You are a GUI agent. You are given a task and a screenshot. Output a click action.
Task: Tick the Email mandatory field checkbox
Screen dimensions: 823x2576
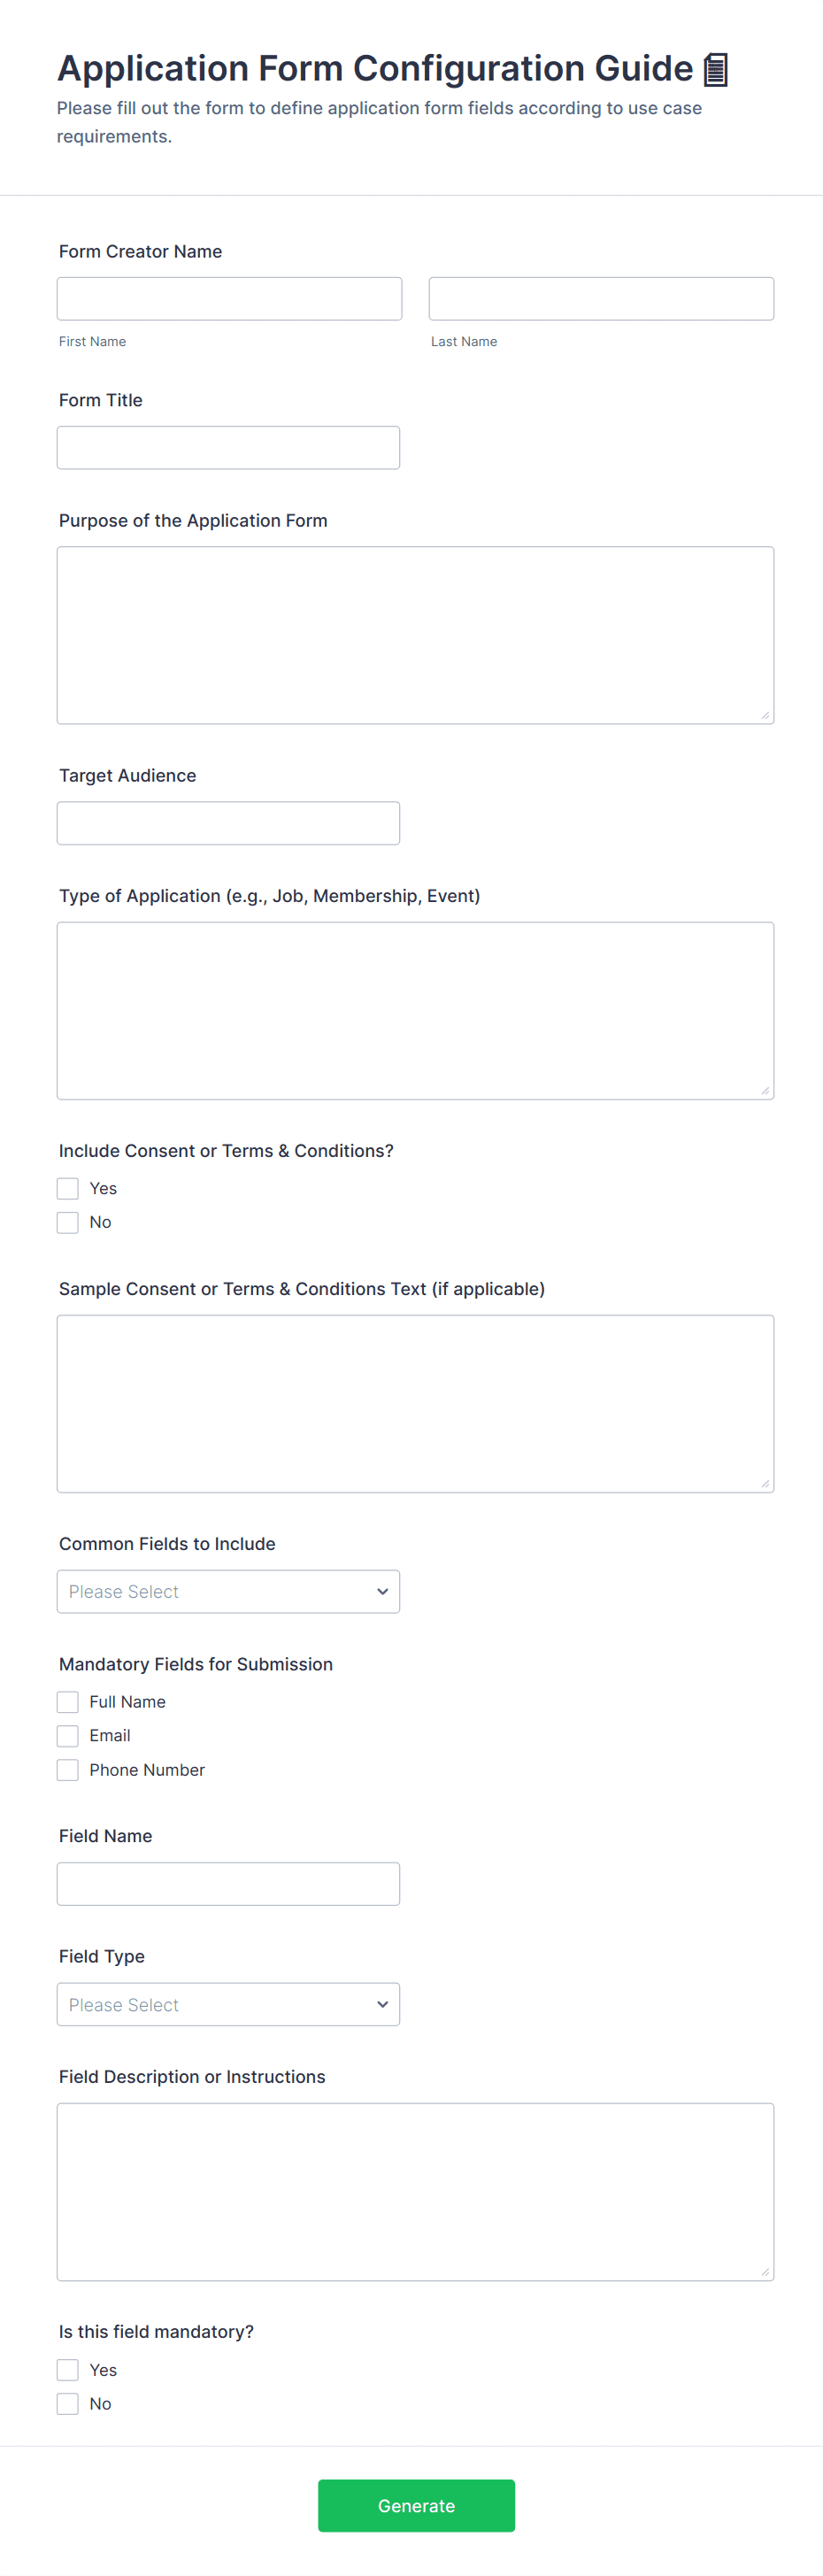pyautogui.click(x=68, y=1735)
